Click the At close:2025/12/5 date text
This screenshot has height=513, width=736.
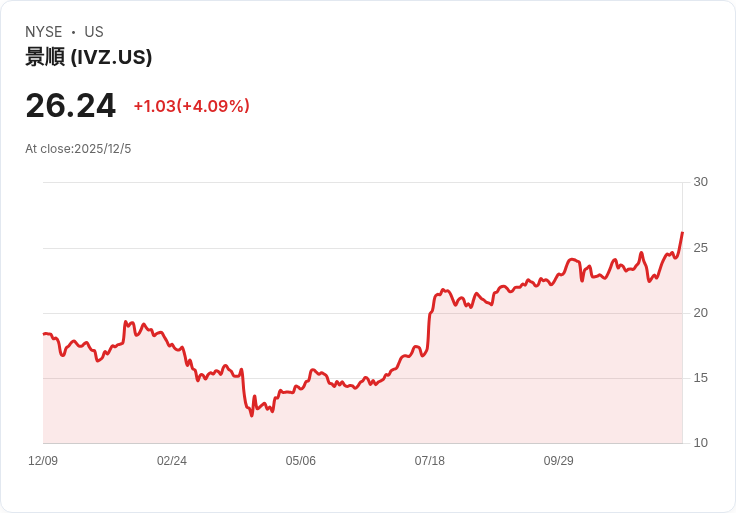point(78,149)
